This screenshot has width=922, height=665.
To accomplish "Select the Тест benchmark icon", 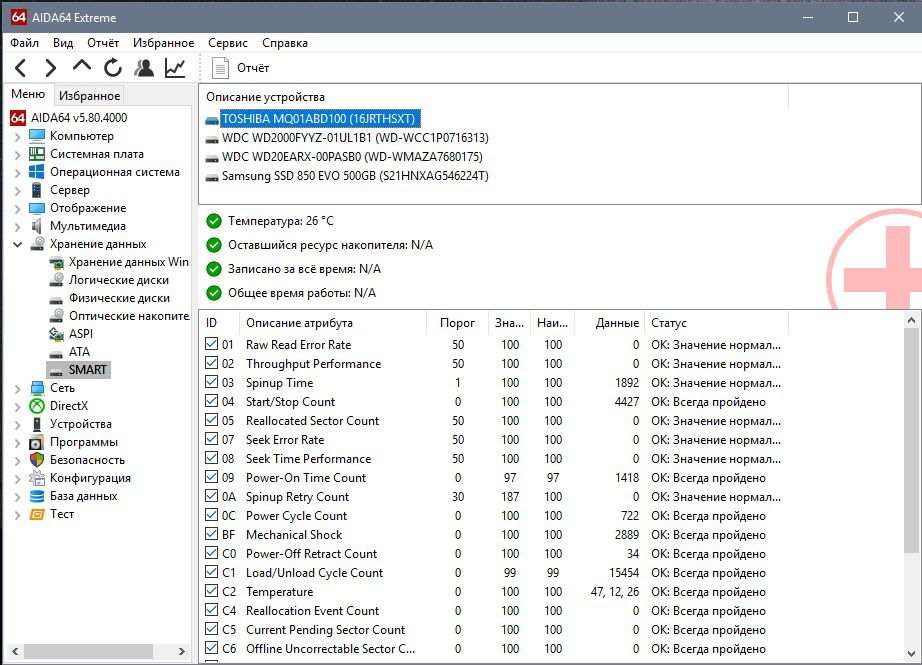I will (37, 514).
